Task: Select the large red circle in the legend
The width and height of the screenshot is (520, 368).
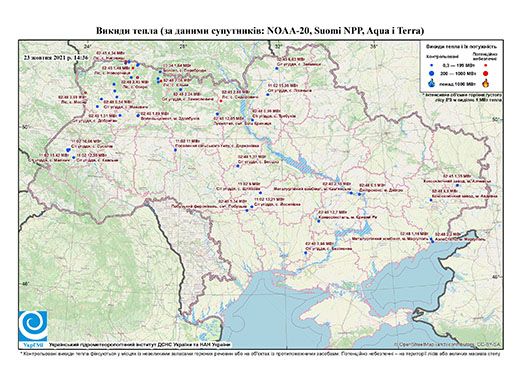Action: pyautogui.click(x=485, y=73)
